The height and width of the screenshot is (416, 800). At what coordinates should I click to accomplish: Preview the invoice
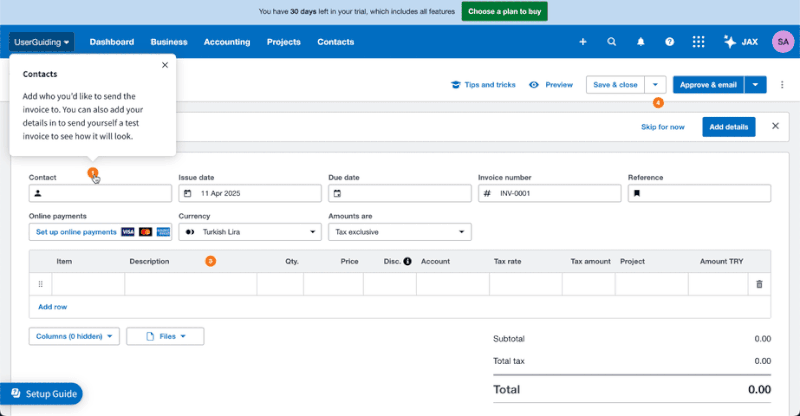coord(551,85)
